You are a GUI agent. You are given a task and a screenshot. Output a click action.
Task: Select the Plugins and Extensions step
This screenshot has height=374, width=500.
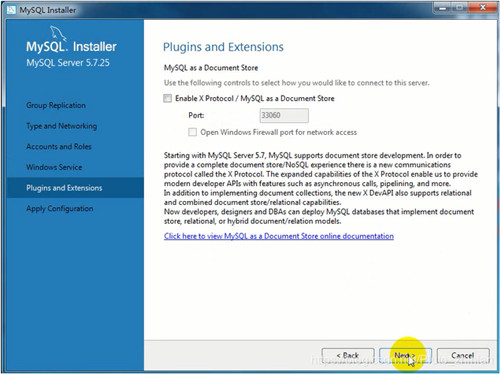(64, 188)
